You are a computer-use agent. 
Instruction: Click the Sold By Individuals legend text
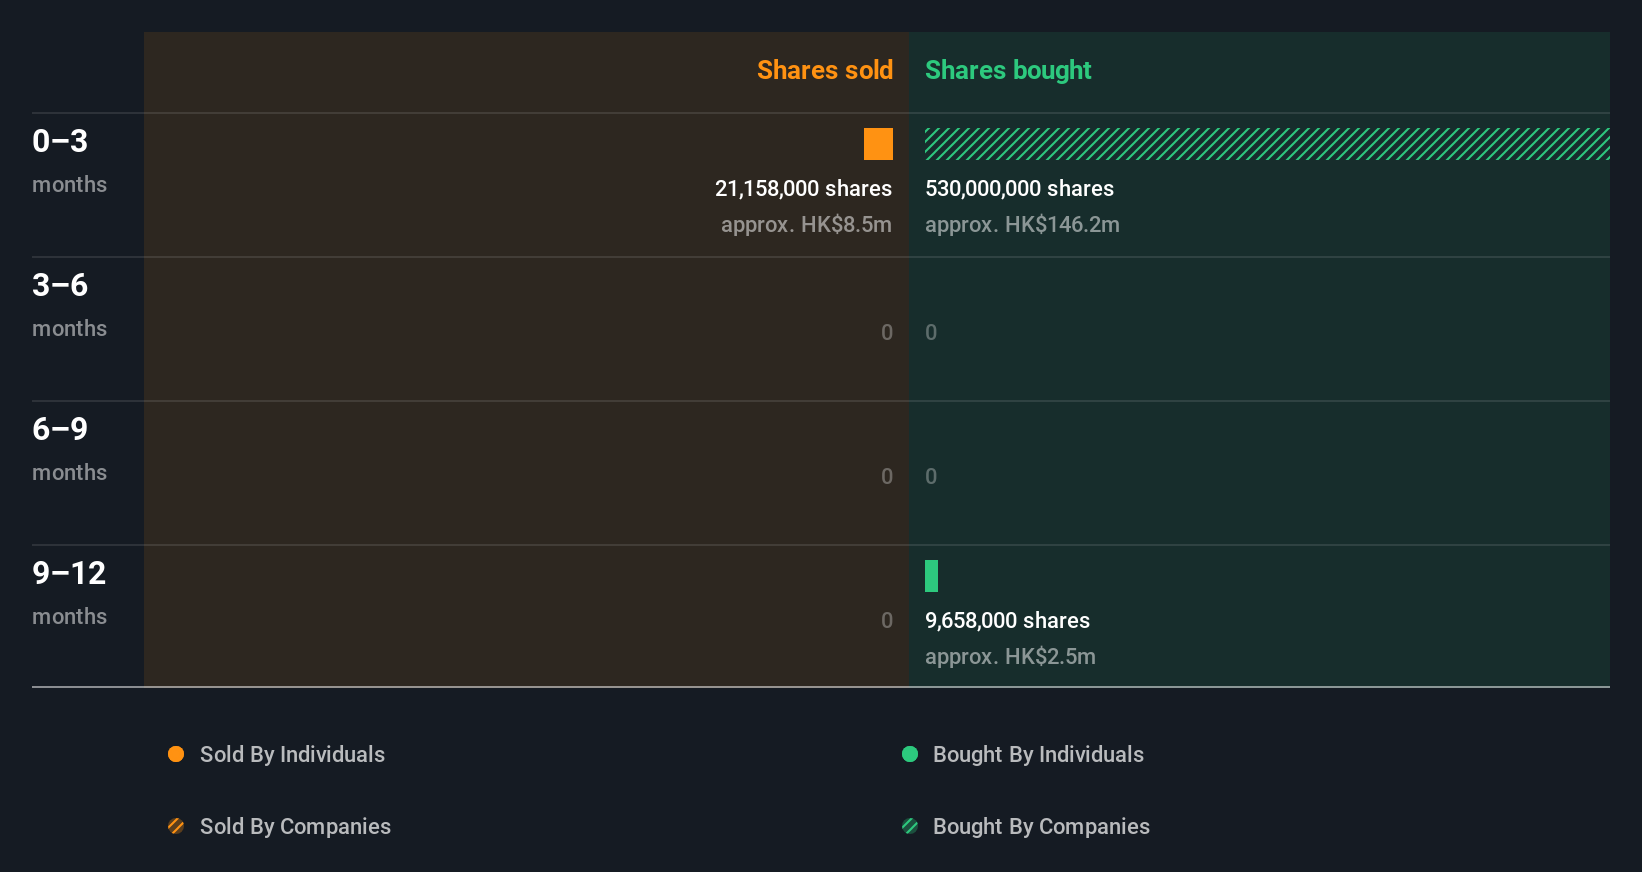click(292, 754)
